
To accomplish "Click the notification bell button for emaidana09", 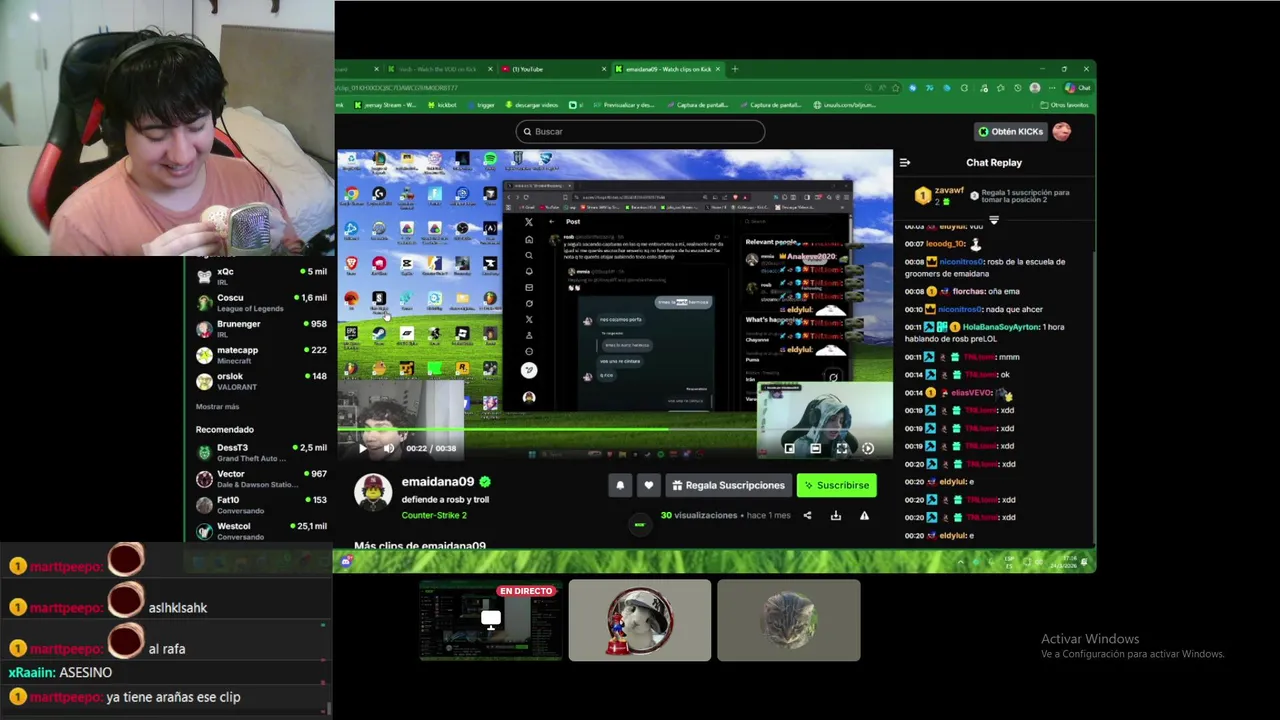I will pyautogui.click(x=620, y=485).
